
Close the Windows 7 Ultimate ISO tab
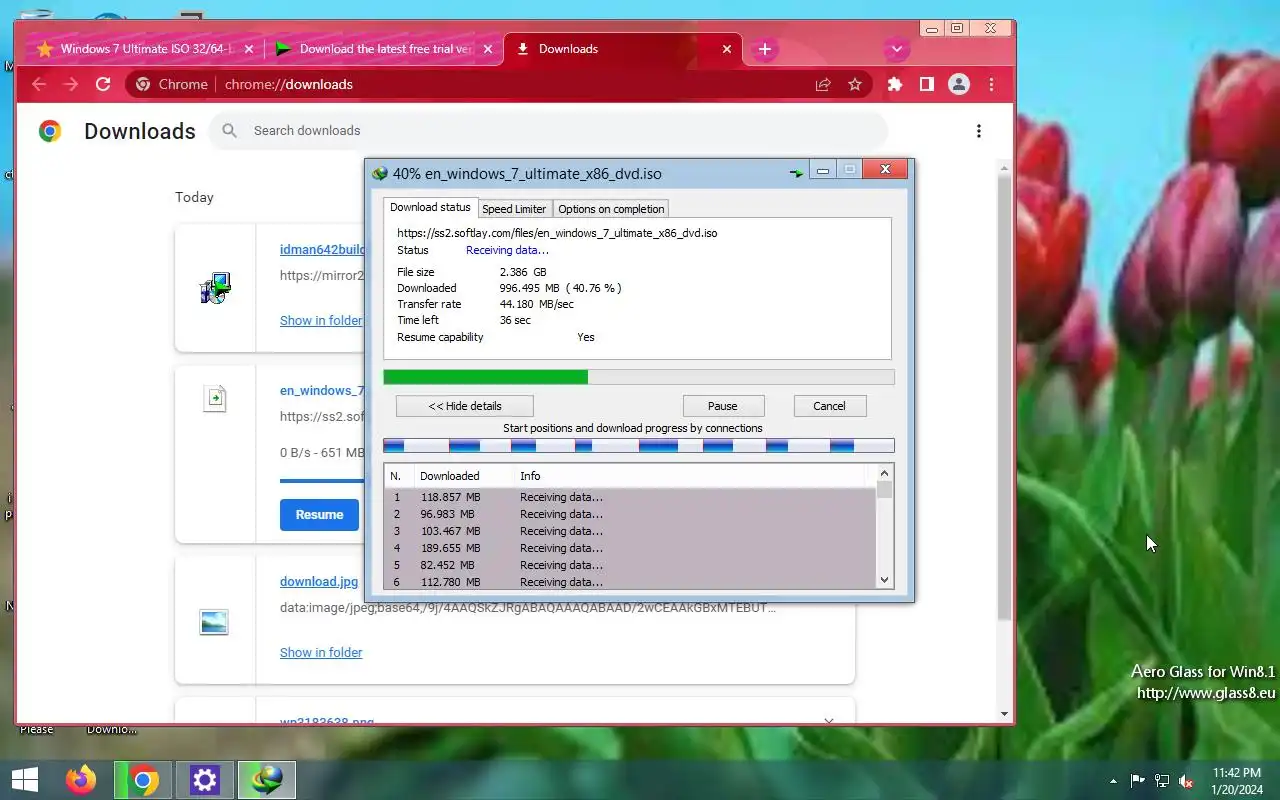click(x=249, y=49)
